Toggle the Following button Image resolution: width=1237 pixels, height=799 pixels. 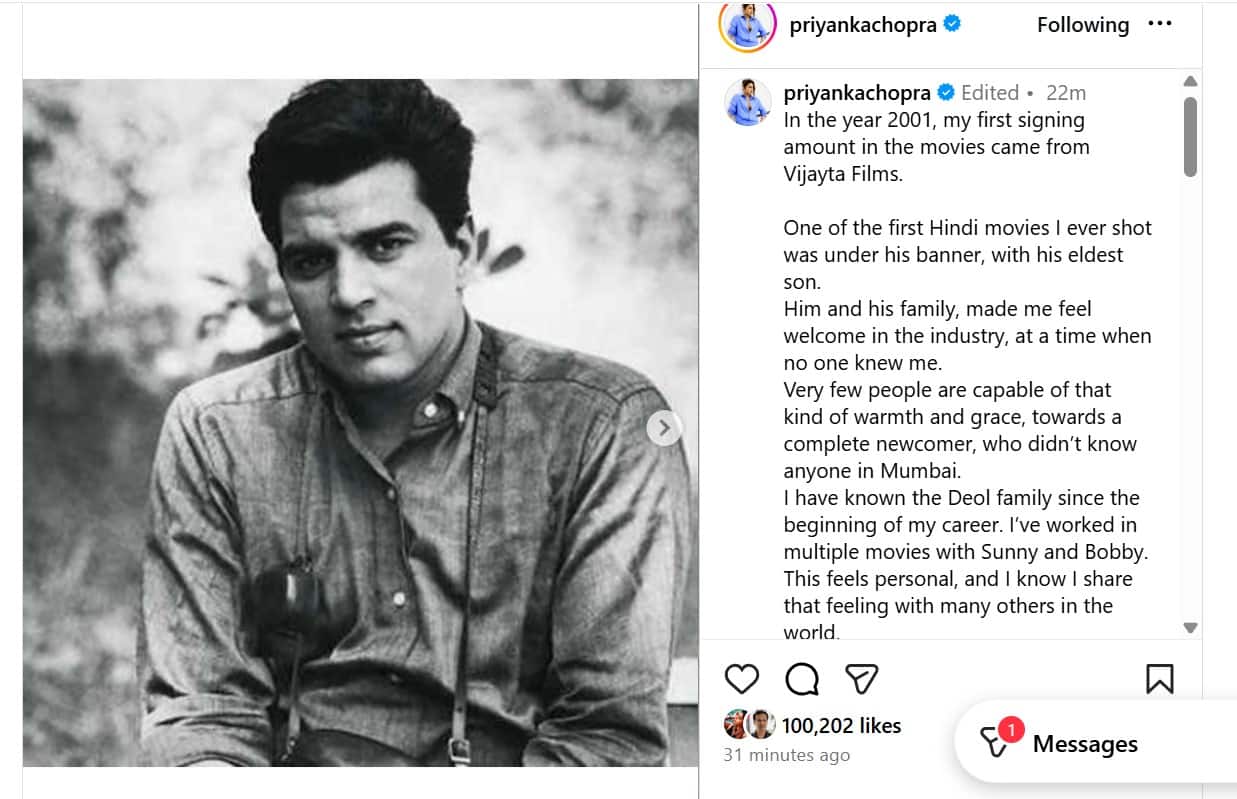pyautogui.click(x=1082, y=25)
